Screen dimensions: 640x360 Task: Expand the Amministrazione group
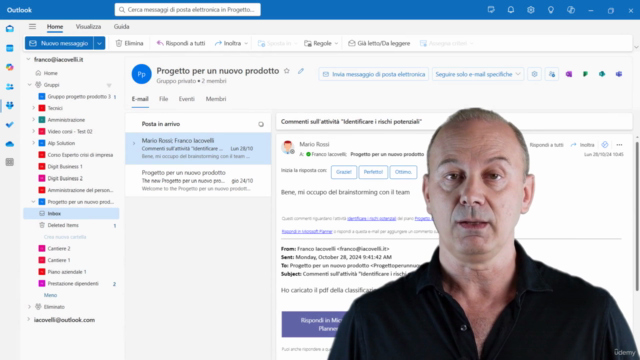33,120
